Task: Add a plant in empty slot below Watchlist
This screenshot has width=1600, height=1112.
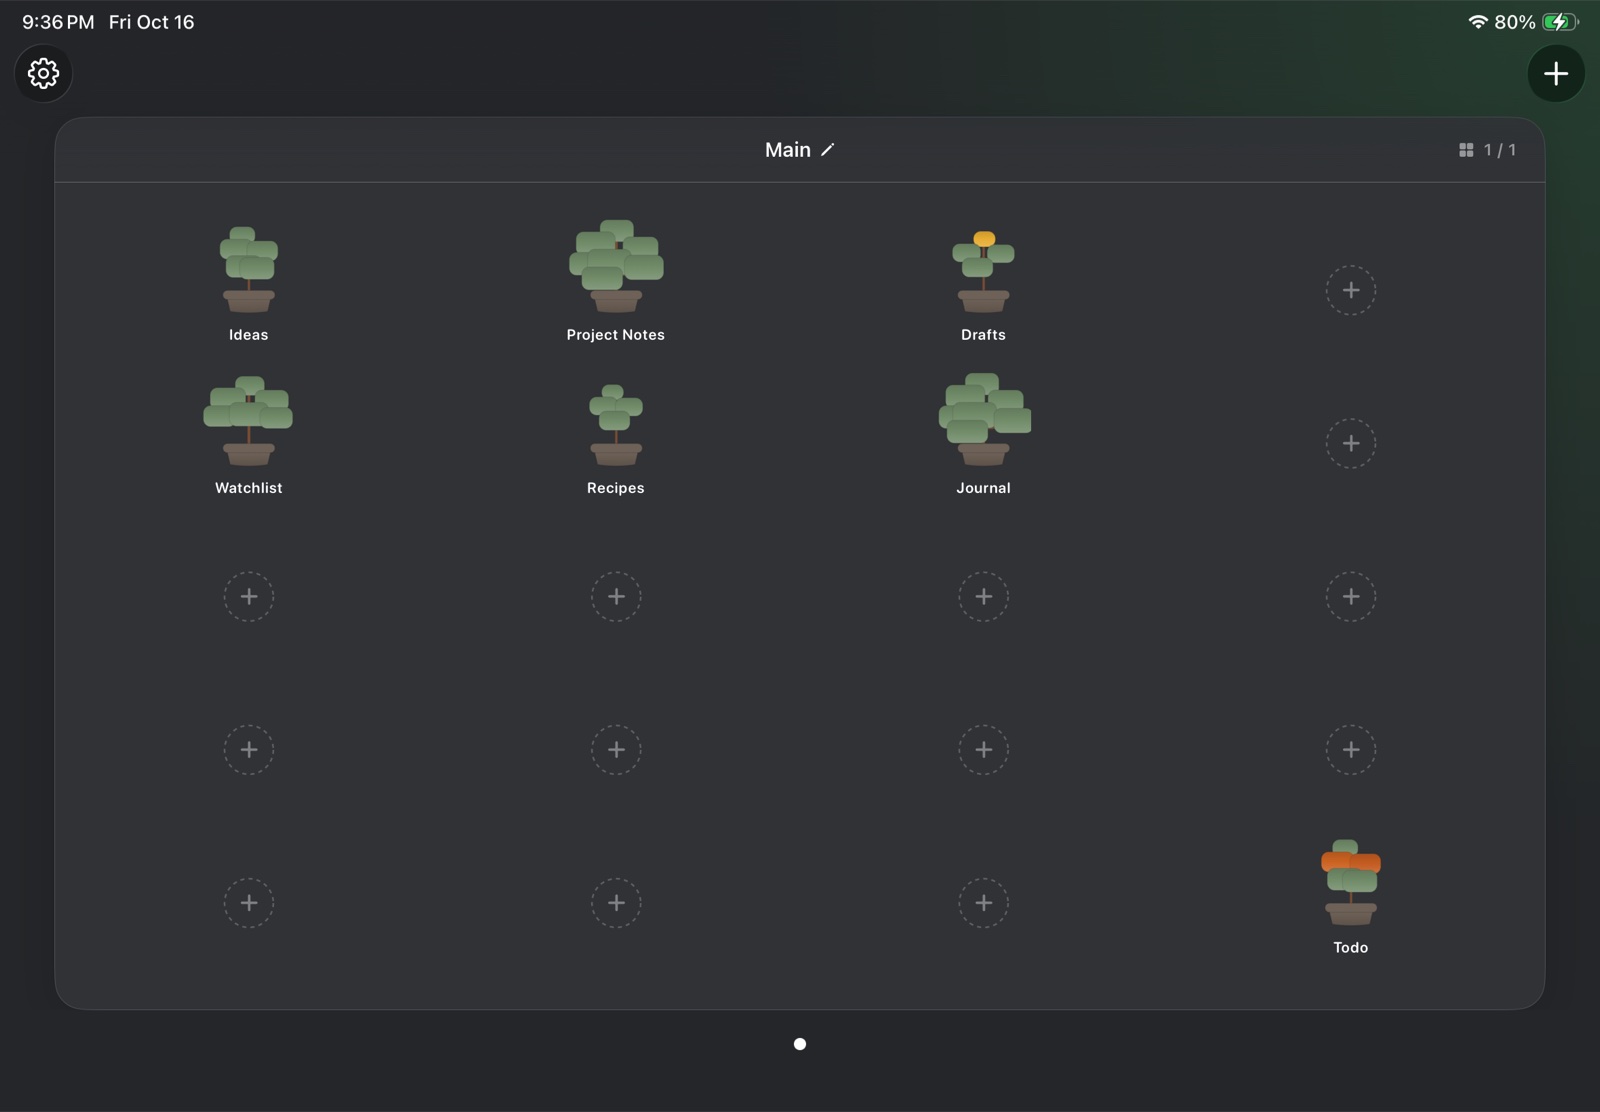Action: (x=249, y=597)
